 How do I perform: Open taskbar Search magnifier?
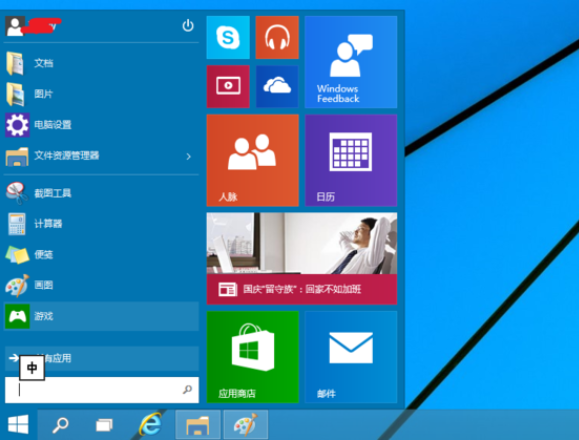click(60, 425)
